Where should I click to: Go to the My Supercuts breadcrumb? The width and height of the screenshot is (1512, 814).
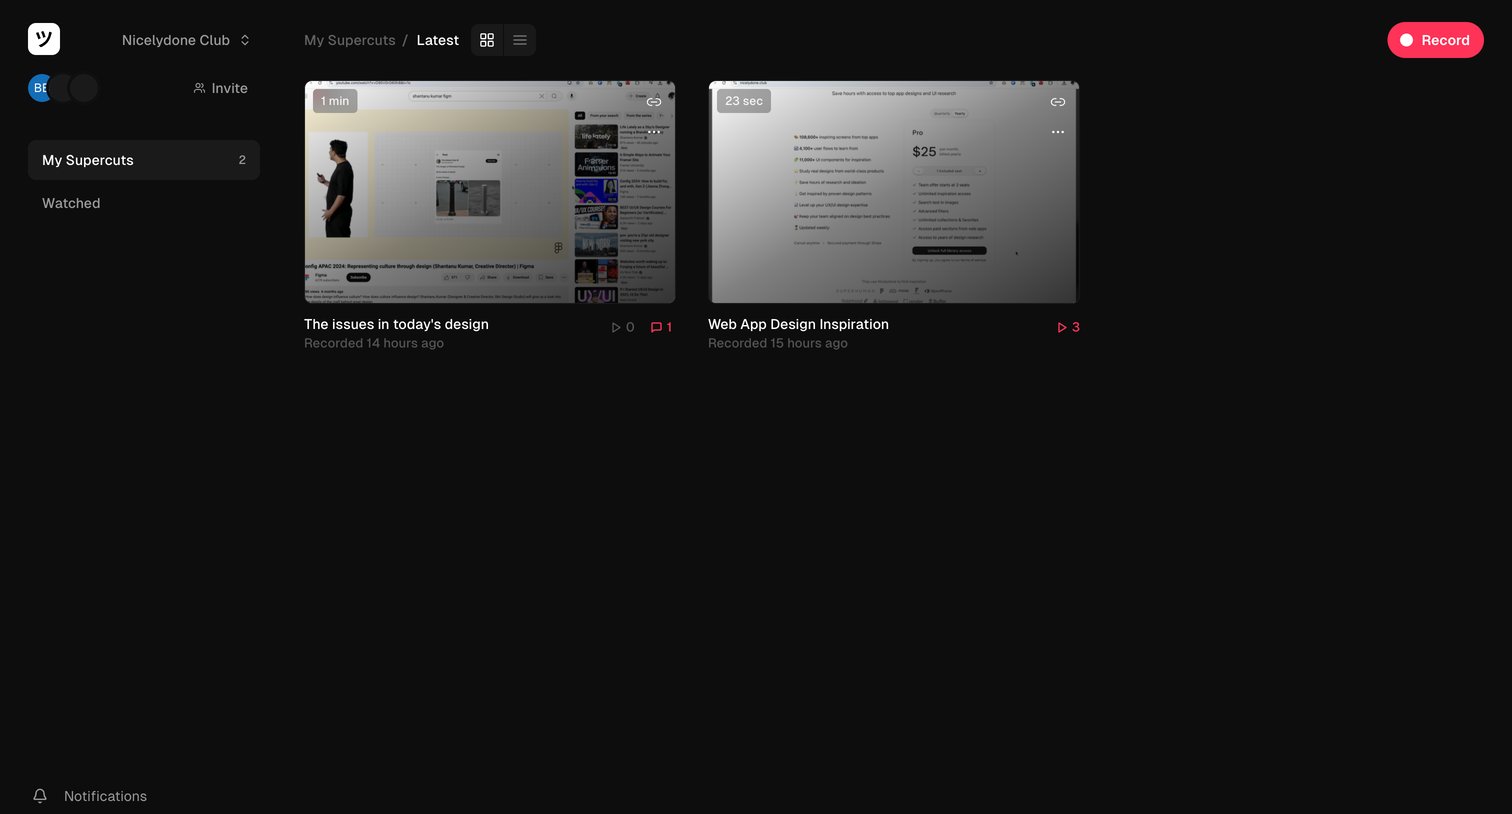pyautogui.click(x=350, y=40)
